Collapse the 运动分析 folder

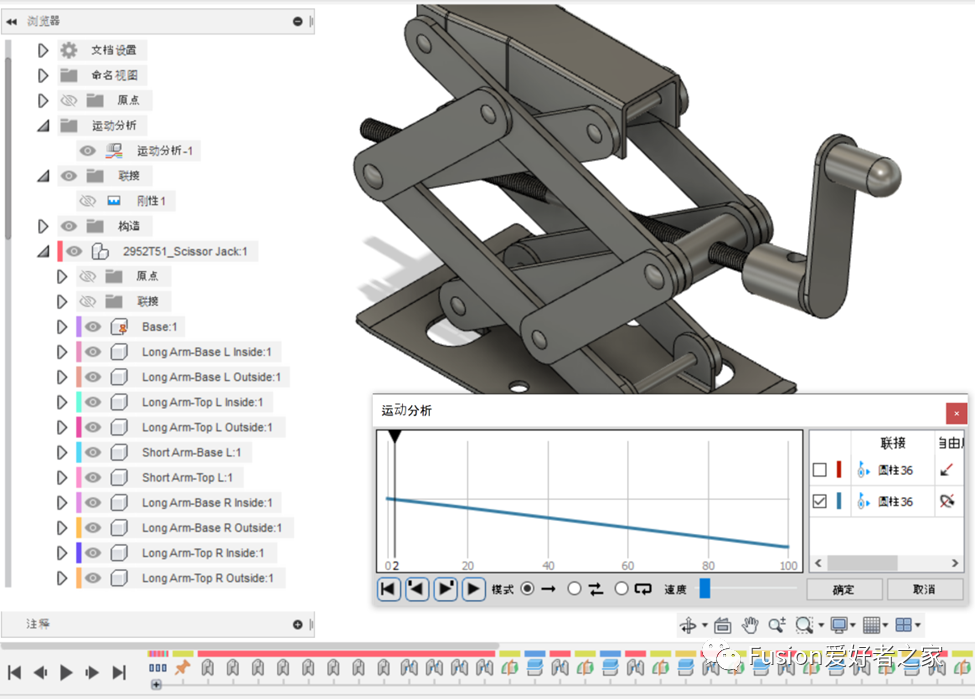tap(43, 126)
